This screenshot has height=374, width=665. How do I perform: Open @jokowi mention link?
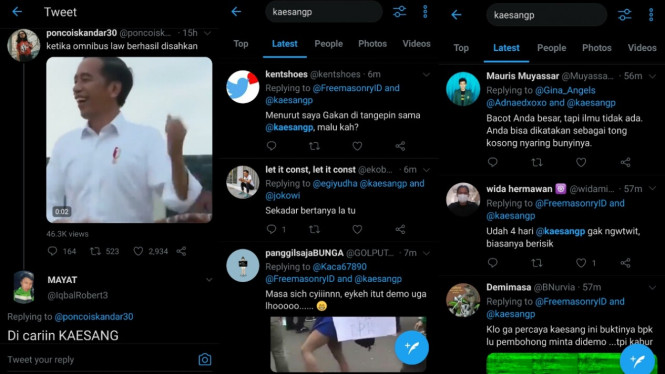[x=282, y=195]
